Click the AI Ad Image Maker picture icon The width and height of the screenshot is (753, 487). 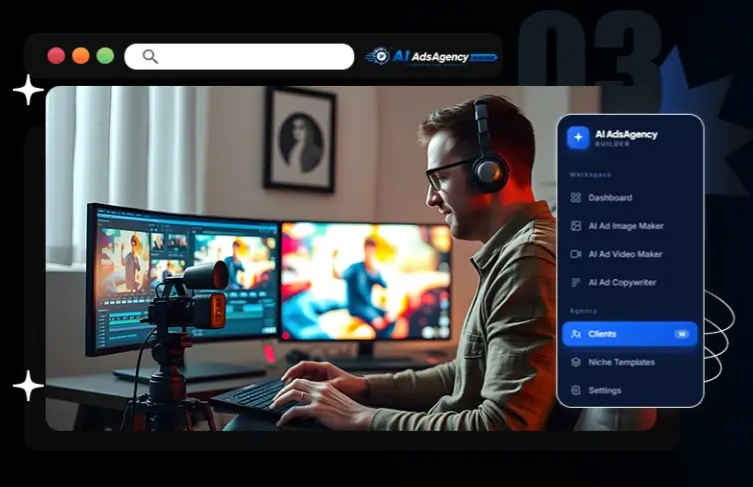[576, 226]
